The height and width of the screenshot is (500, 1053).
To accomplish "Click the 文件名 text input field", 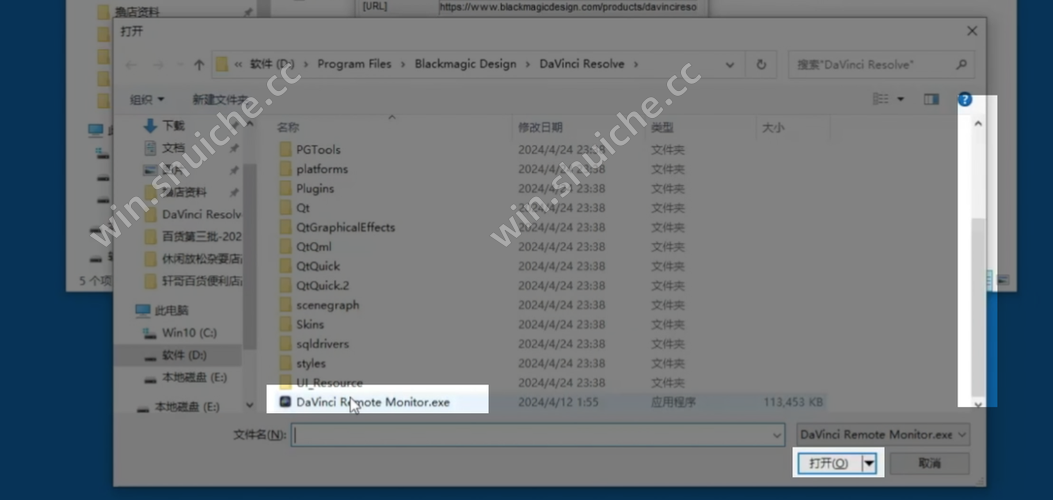I will click(x=531, y=435).
